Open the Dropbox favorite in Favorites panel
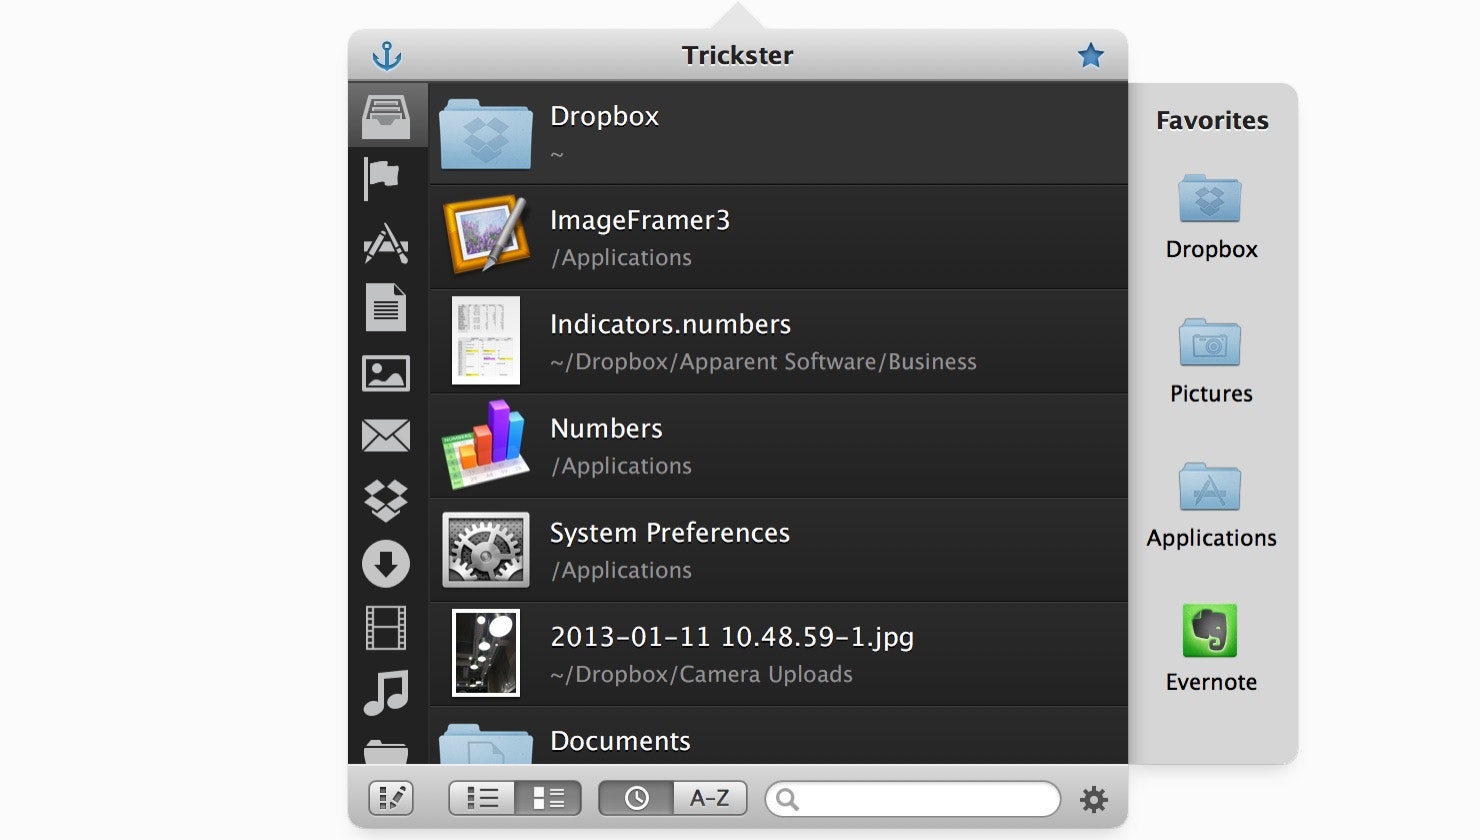Screen dimensions: 1480x840 (1211, 217)
